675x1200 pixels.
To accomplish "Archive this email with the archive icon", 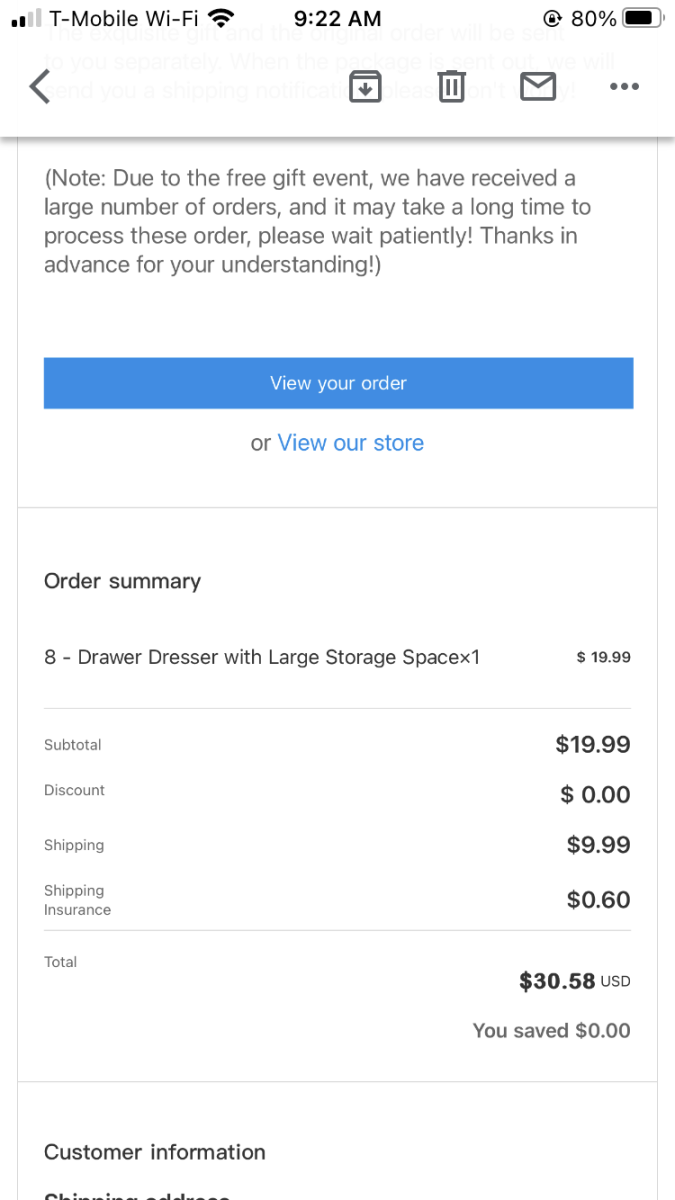I will tap(365, 87).
